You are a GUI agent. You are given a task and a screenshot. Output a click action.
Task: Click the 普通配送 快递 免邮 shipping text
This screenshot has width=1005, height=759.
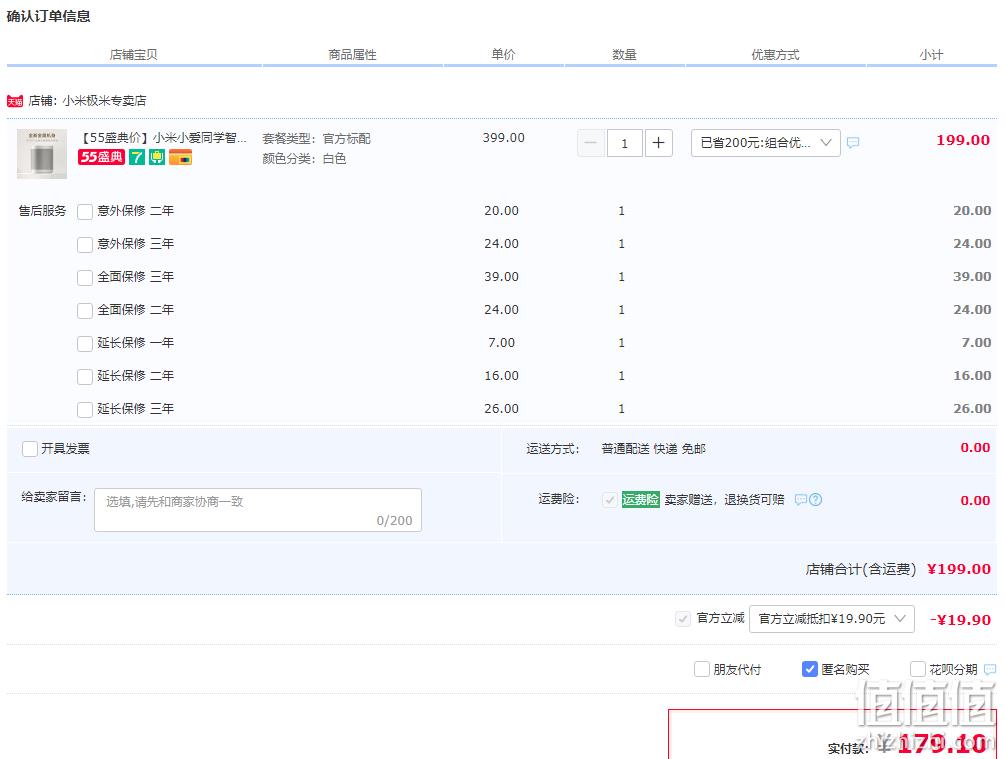(x=653, y=449)
